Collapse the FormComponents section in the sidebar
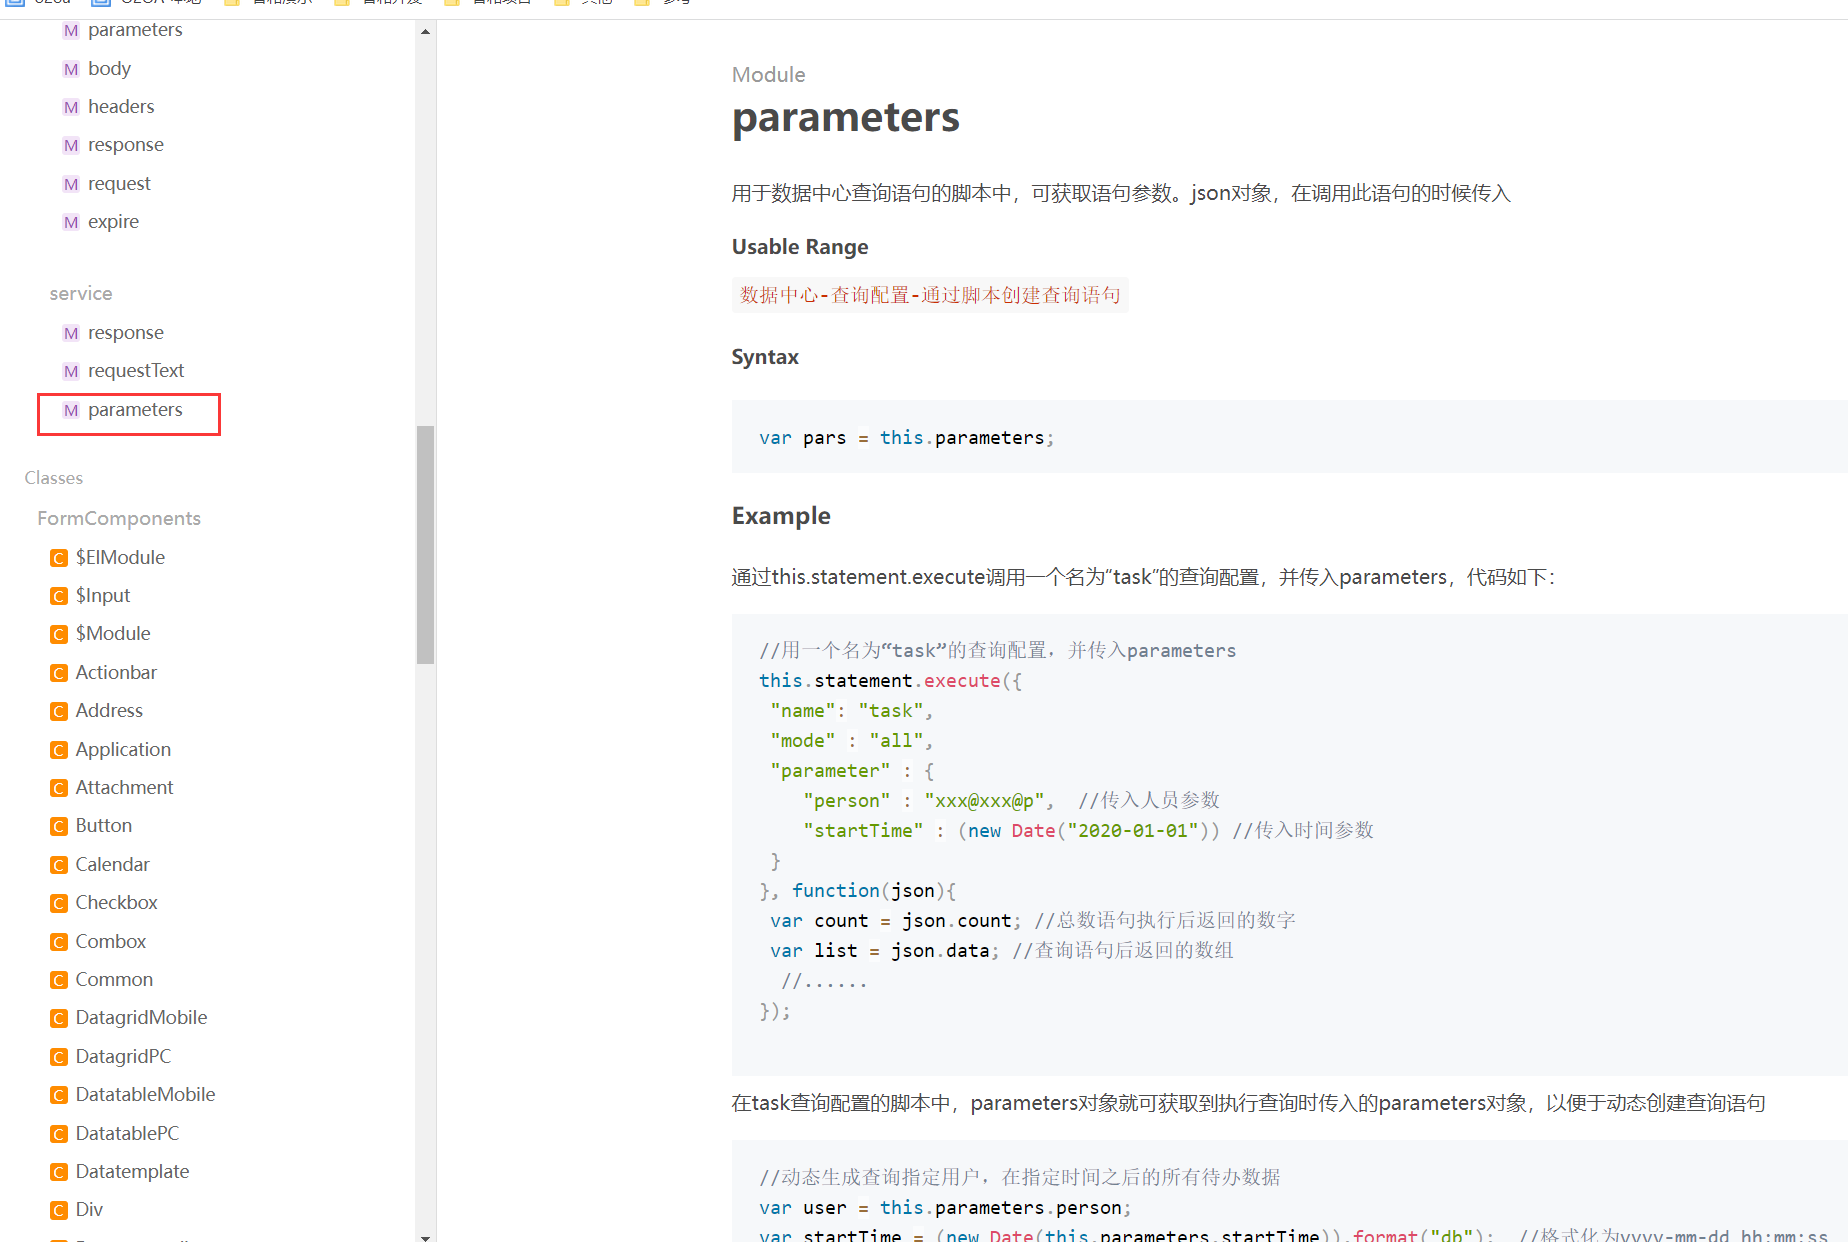The width and height of the screenshot is (1848, 1242). [118, 518]
